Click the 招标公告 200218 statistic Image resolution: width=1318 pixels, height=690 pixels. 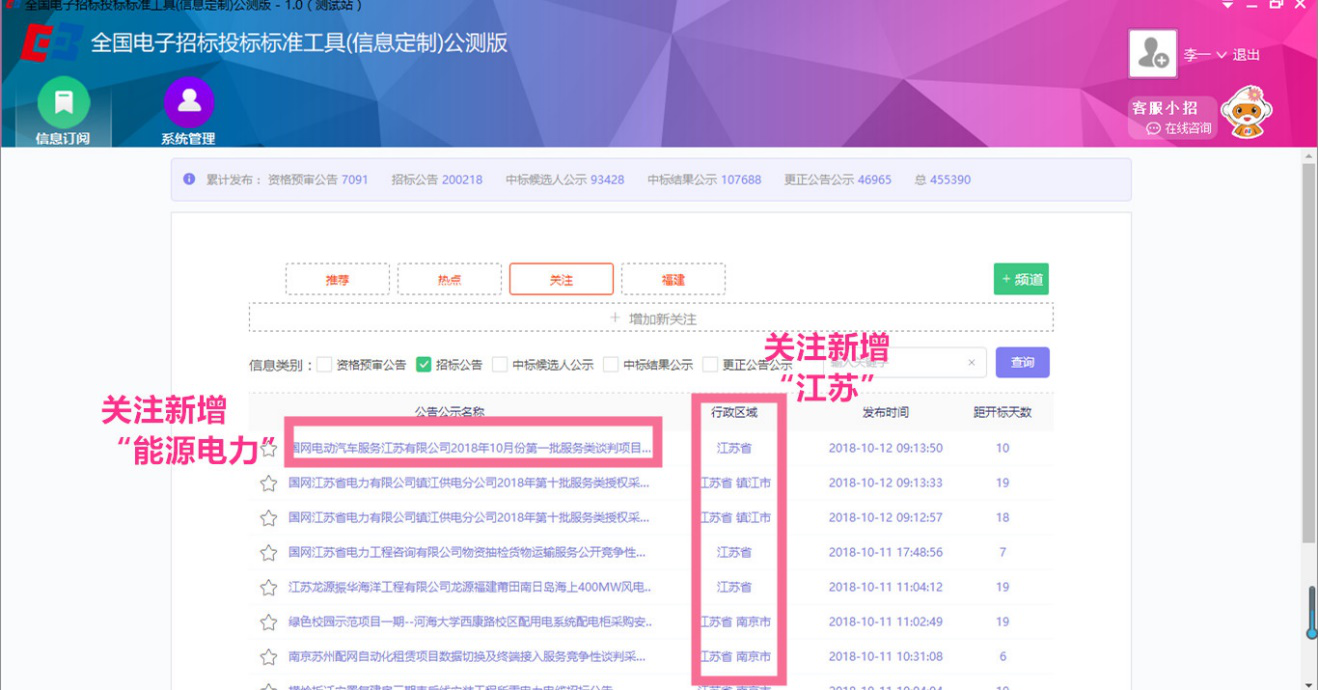(x=437, y=180)
